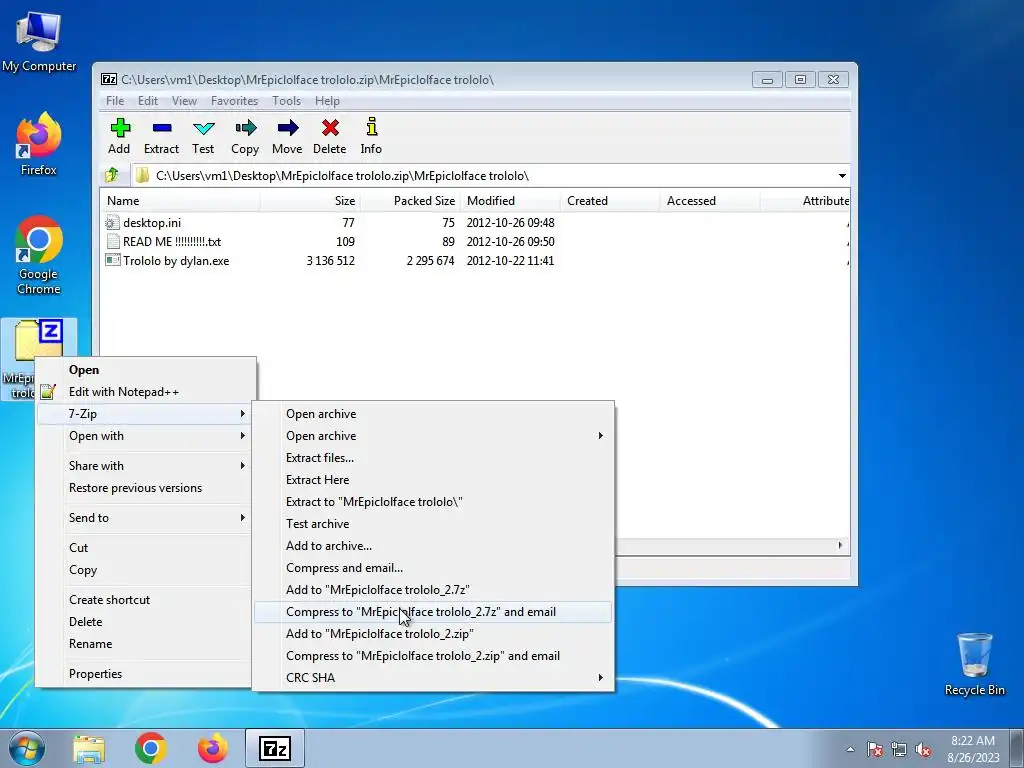Expand the Share with submenu
The width and height of the screenshot is (1024, 768).
242,466
